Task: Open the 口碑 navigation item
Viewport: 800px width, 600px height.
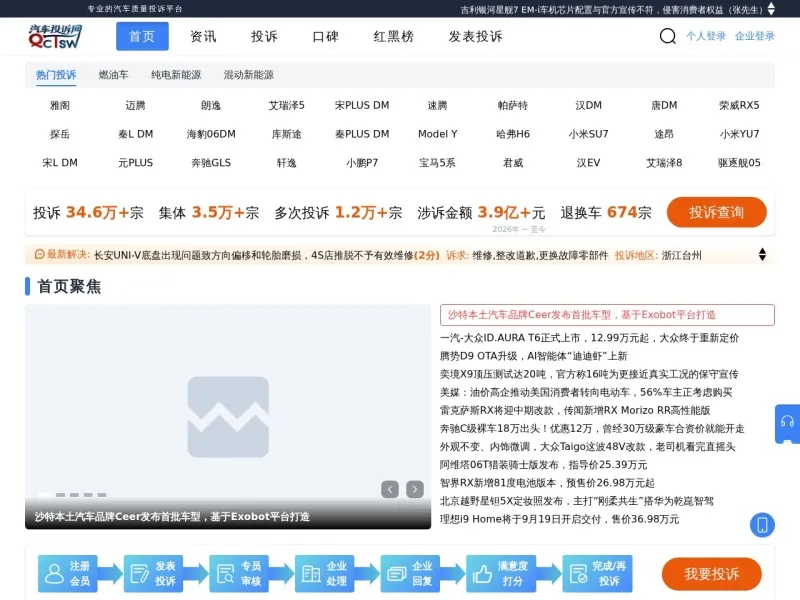Action: coord(326,36)
